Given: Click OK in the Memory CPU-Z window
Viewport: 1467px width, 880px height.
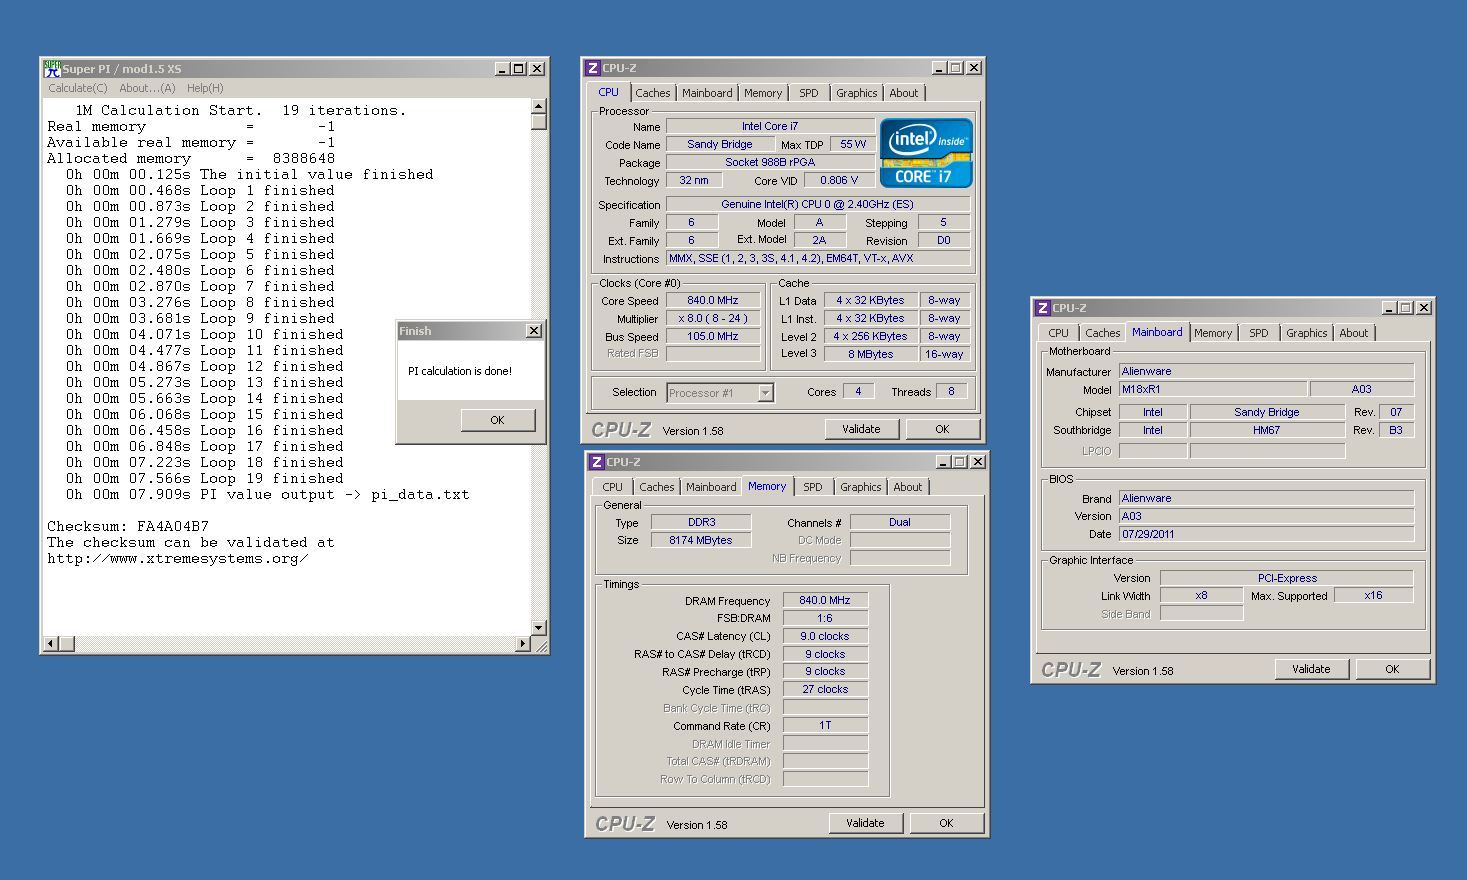Looking at the screenshot, I should point(946,823).
